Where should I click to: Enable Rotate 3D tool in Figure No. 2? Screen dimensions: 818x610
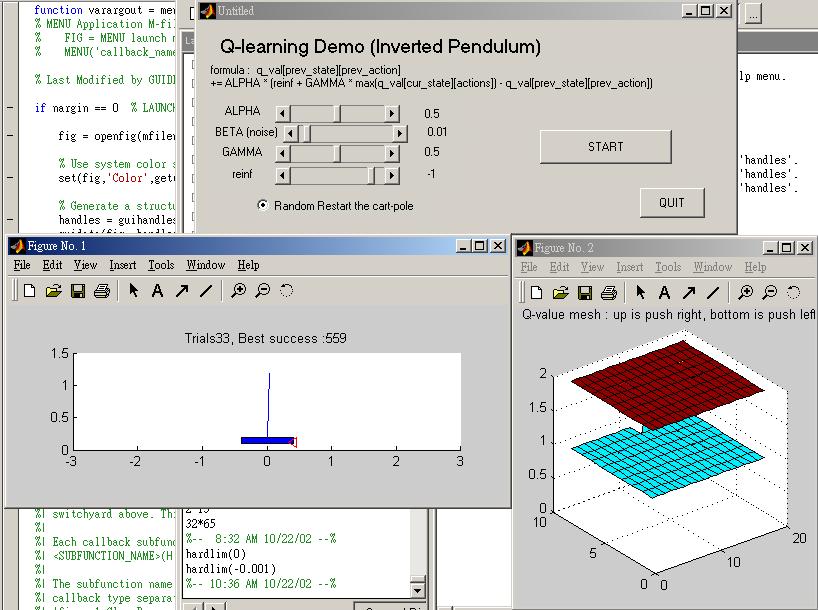coord(794,292)
